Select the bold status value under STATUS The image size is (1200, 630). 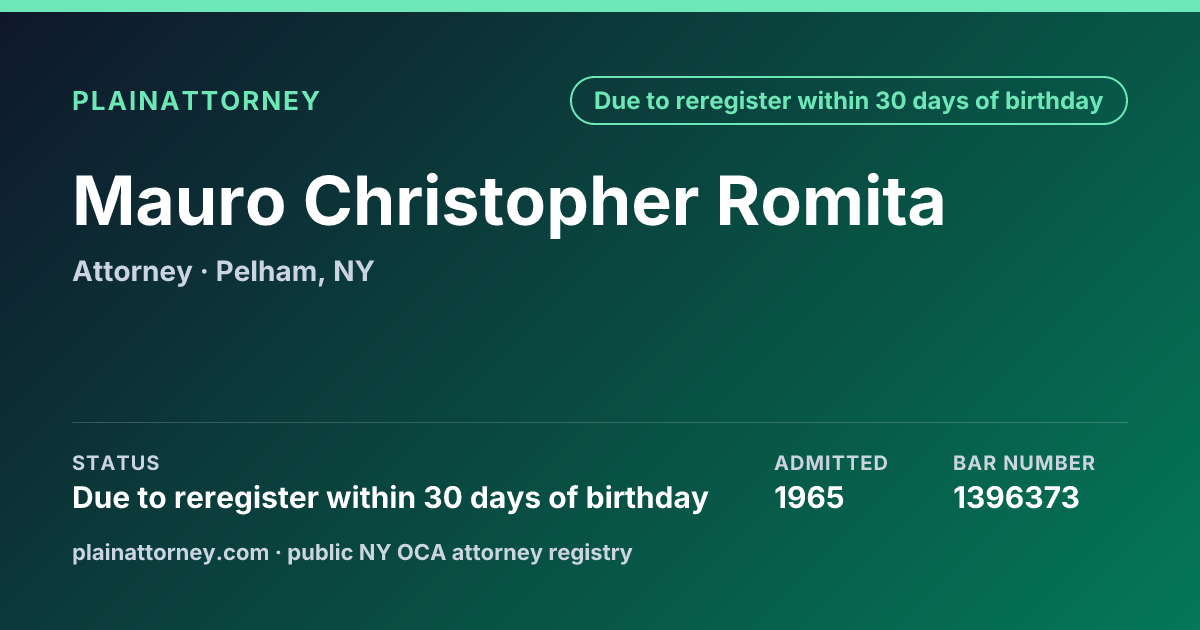pos(390,497)
